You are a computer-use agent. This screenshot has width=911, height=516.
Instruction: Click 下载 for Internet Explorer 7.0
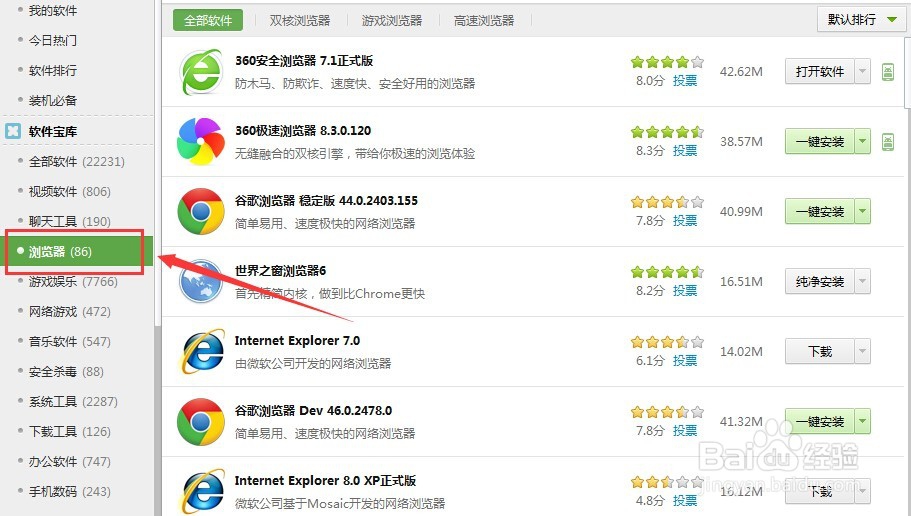click(820, 351)
